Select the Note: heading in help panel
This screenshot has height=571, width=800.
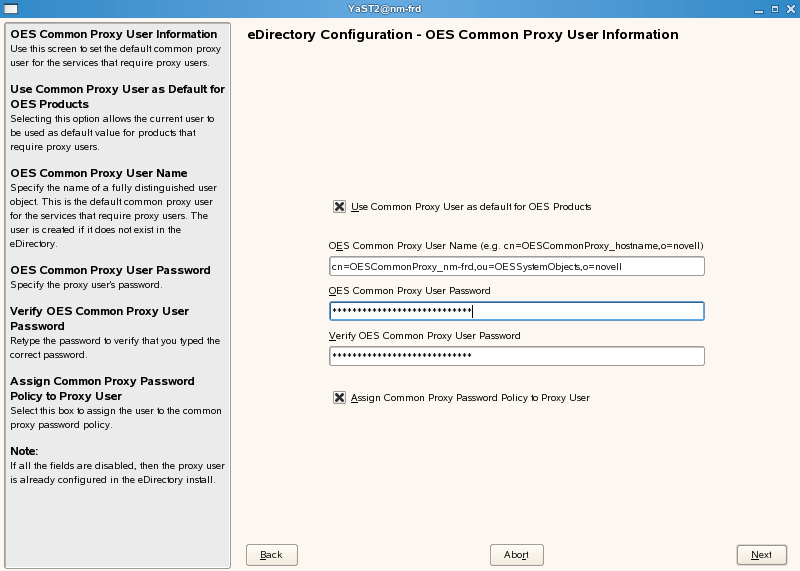point(24,451)
